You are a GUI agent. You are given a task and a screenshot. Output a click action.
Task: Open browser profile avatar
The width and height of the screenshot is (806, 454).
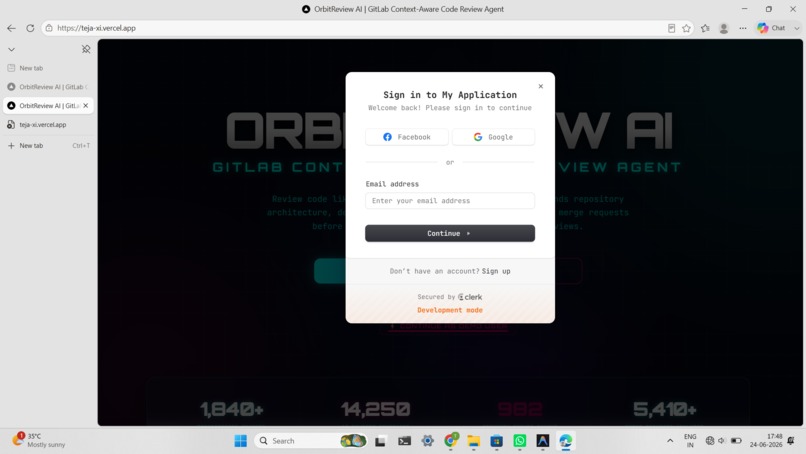[x=724, y=28]
